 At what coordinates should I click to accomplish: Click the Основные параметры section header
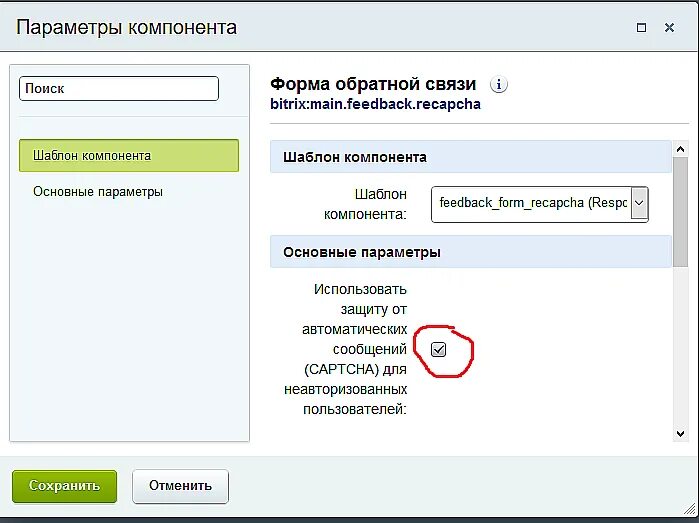click(x=471, y=252)
